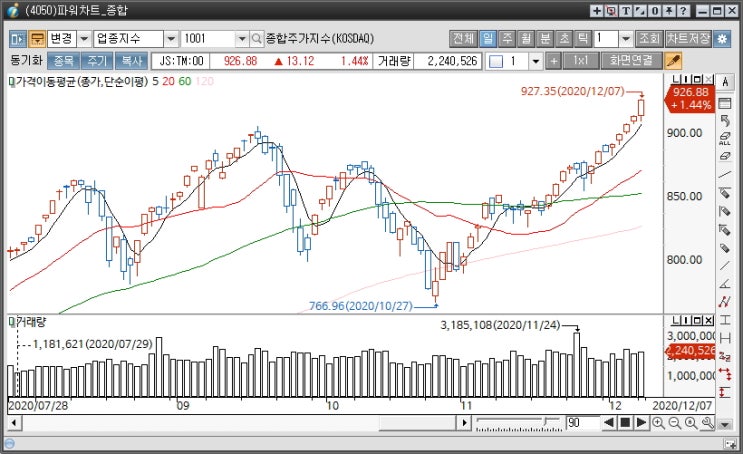Open chart settings wrench icon
The width and height of the screenshot is (743, 454).
pyautogui.click(x=708, y=423)
